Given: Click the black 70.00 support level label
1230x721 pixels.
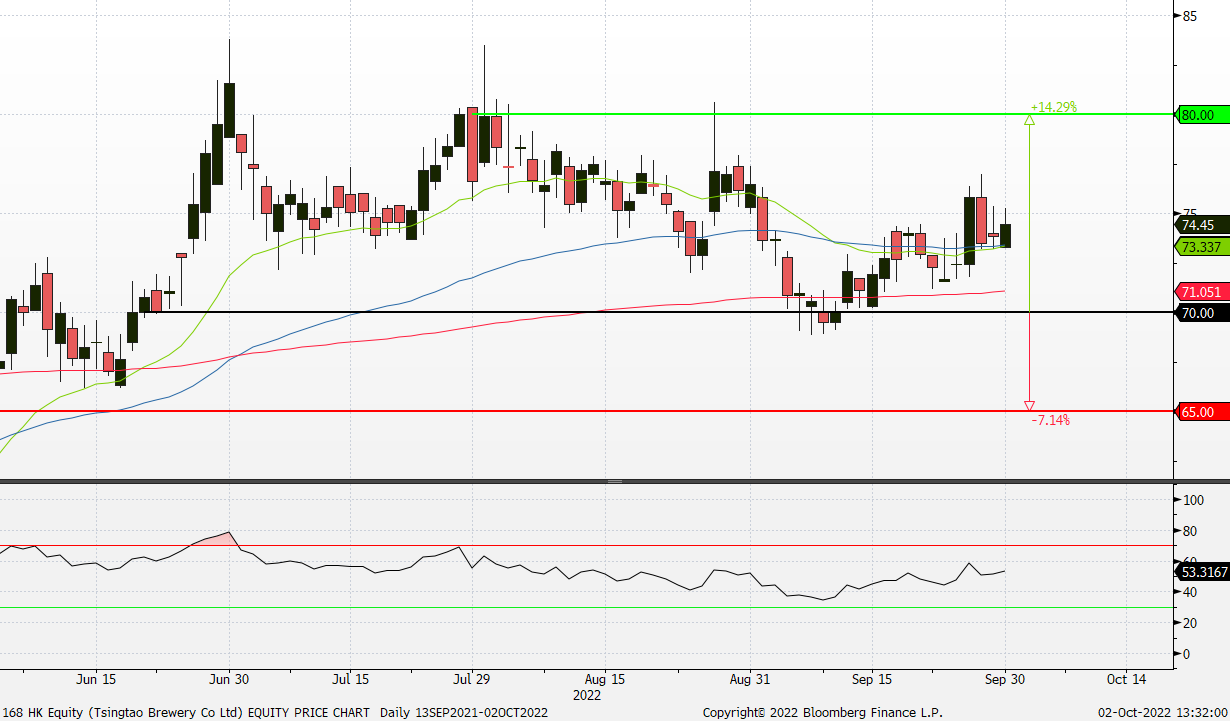Looking at the screenshot, I should tap(1201, 313).
